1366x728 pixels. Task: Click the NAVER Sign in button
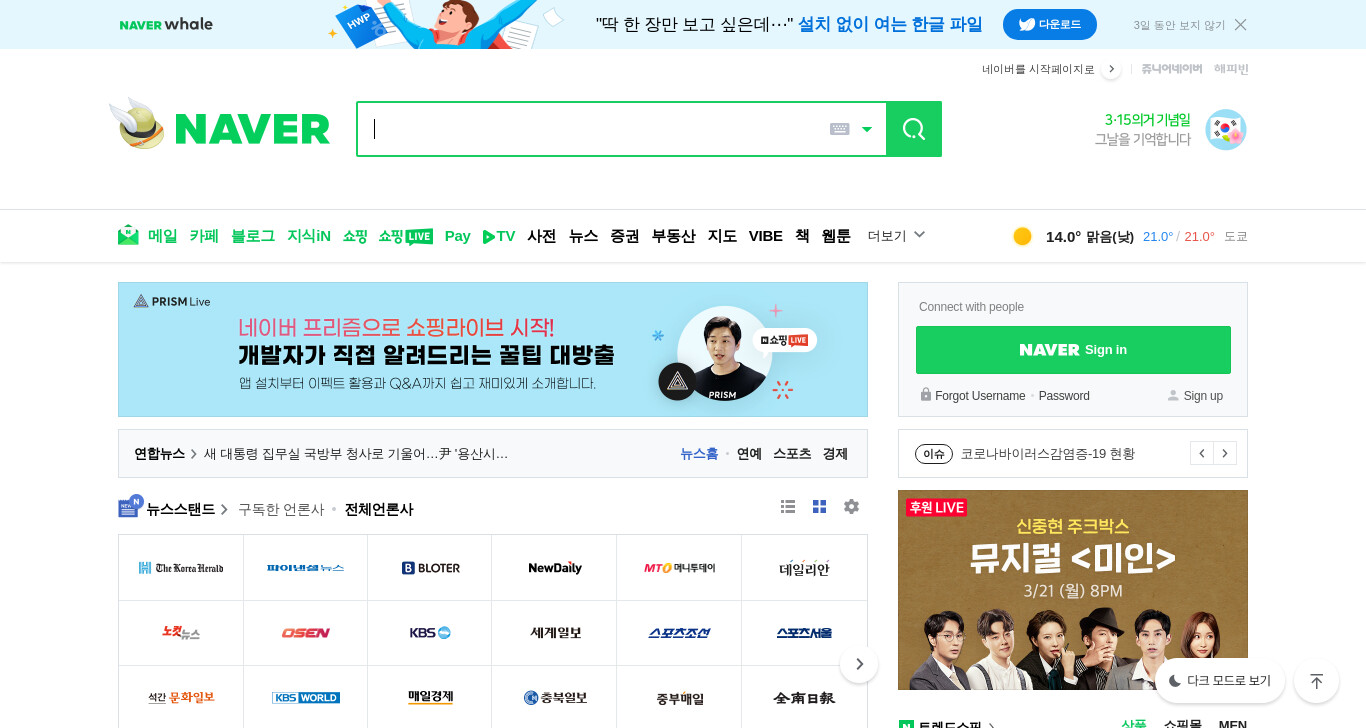click(x=1073, y=350)
